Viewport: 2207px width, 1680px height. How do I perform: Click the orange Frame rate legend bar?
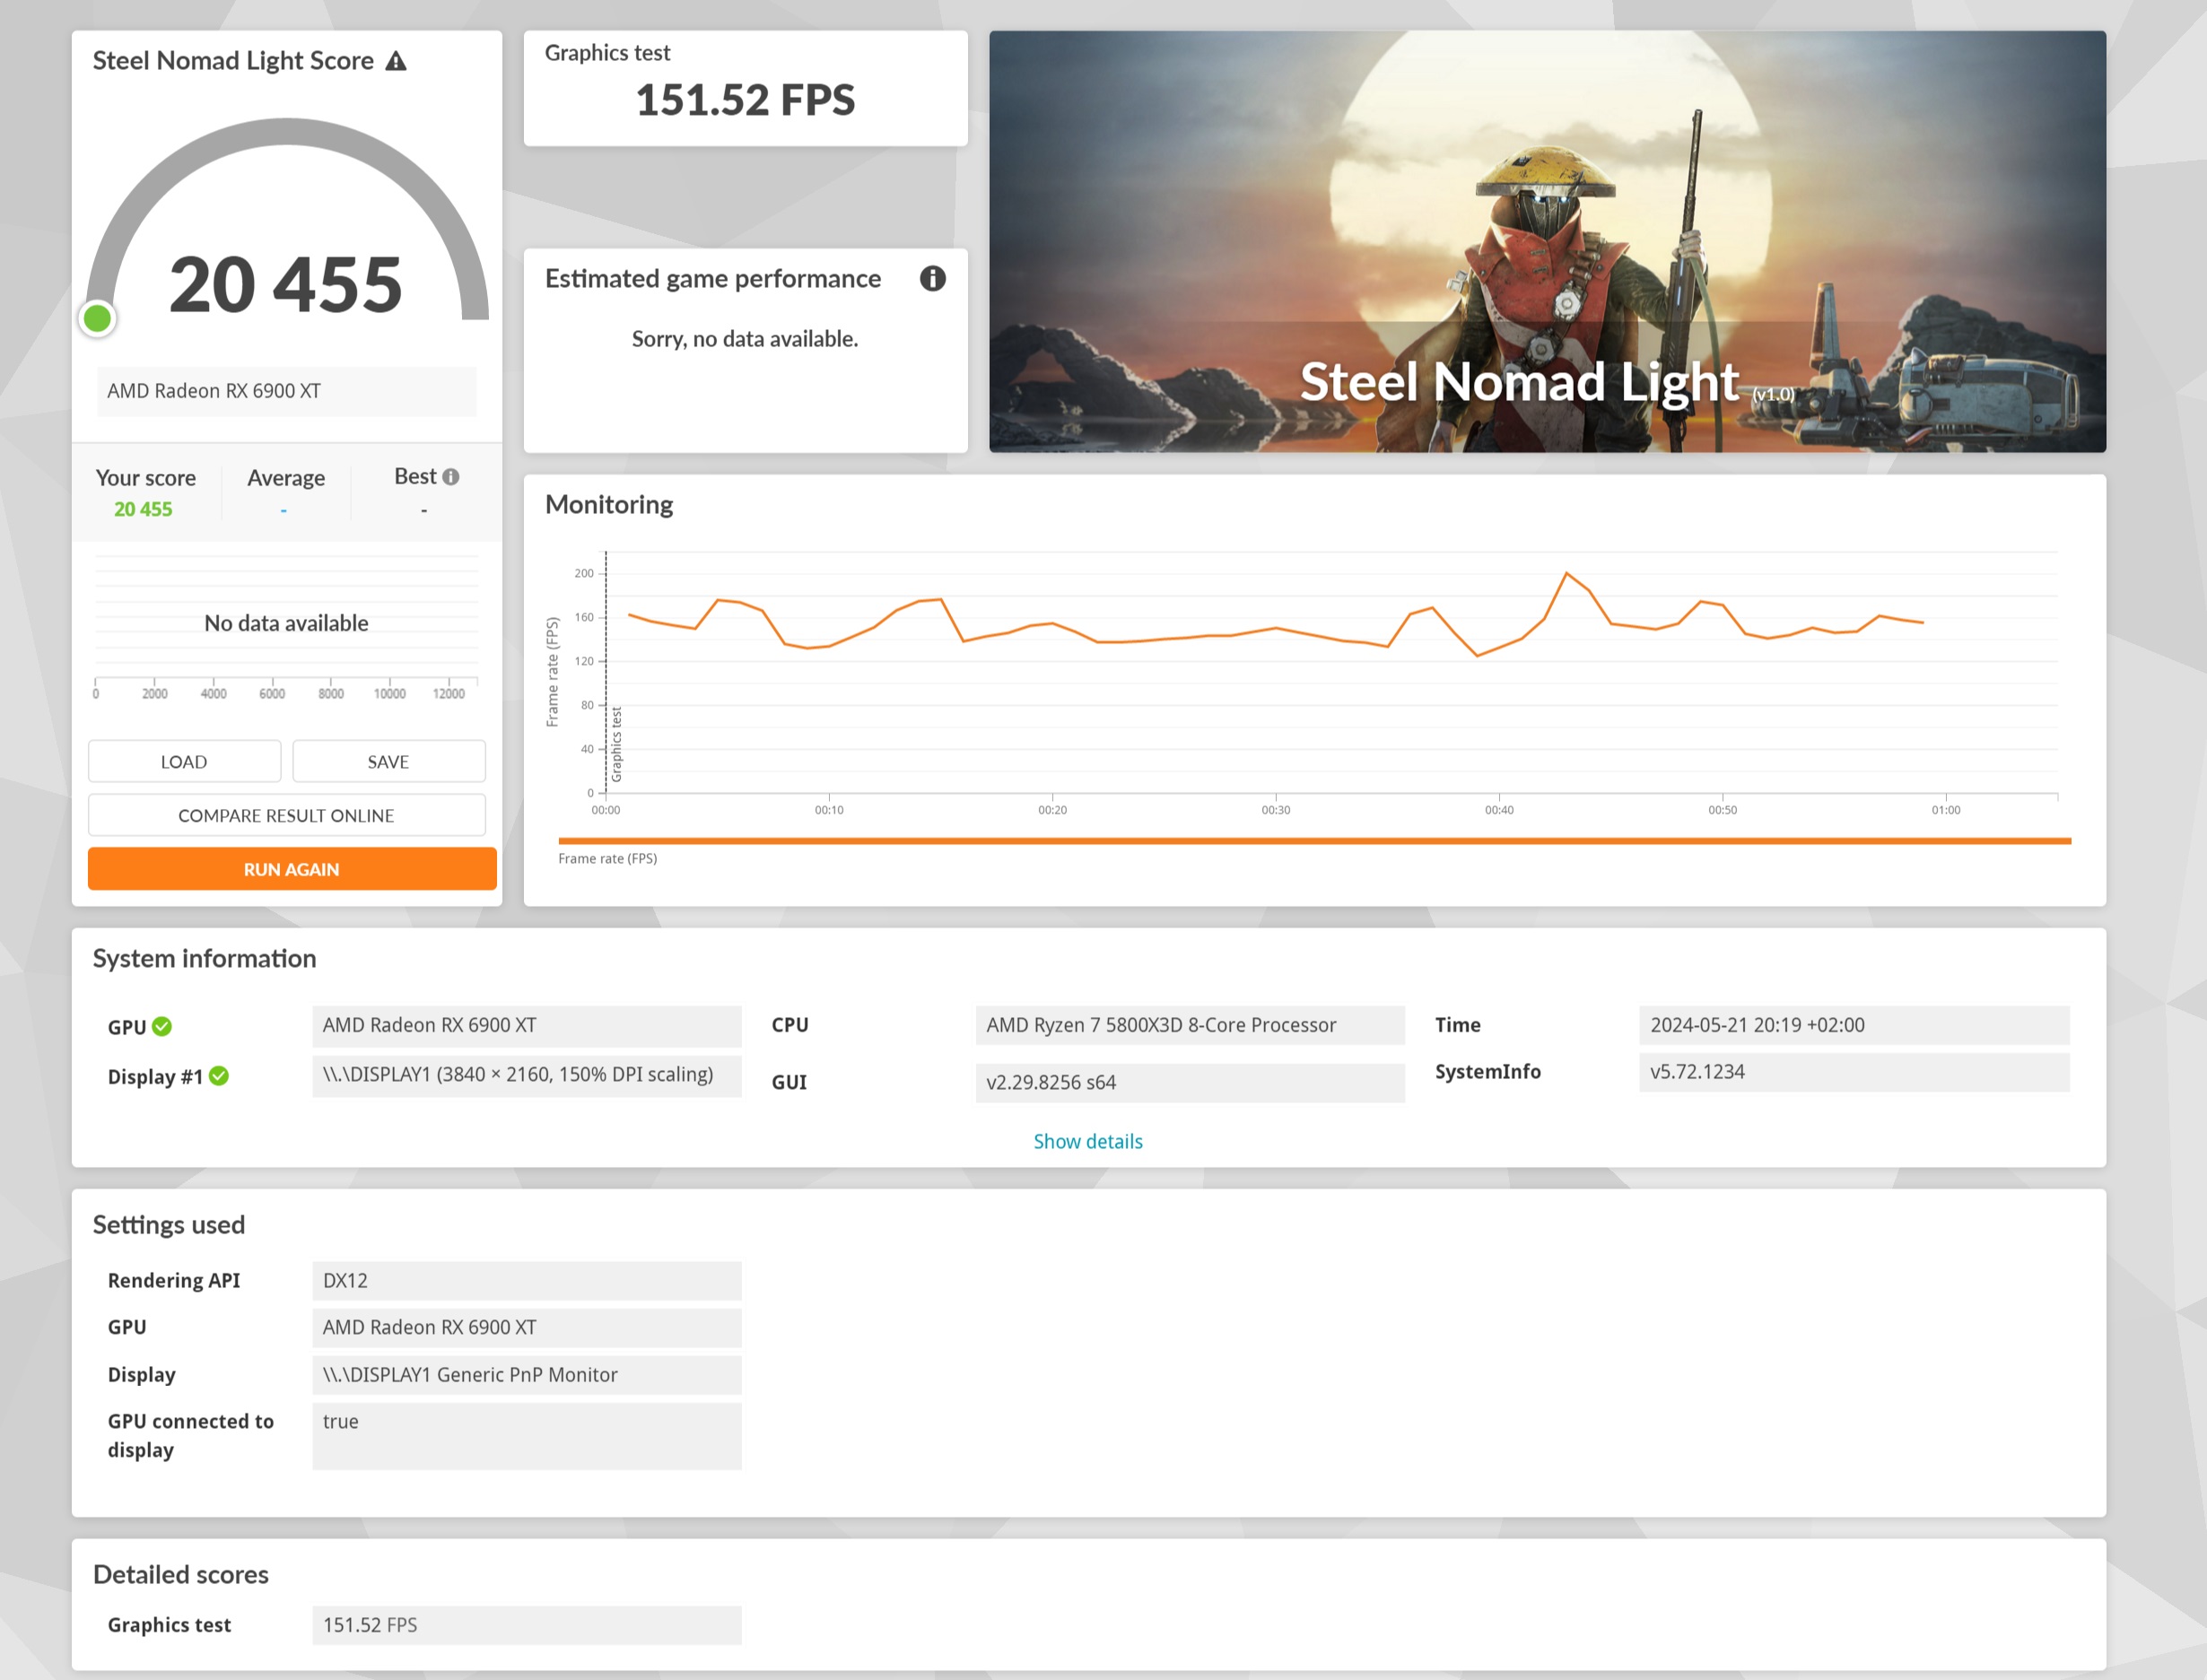[x=1313, y=841]
